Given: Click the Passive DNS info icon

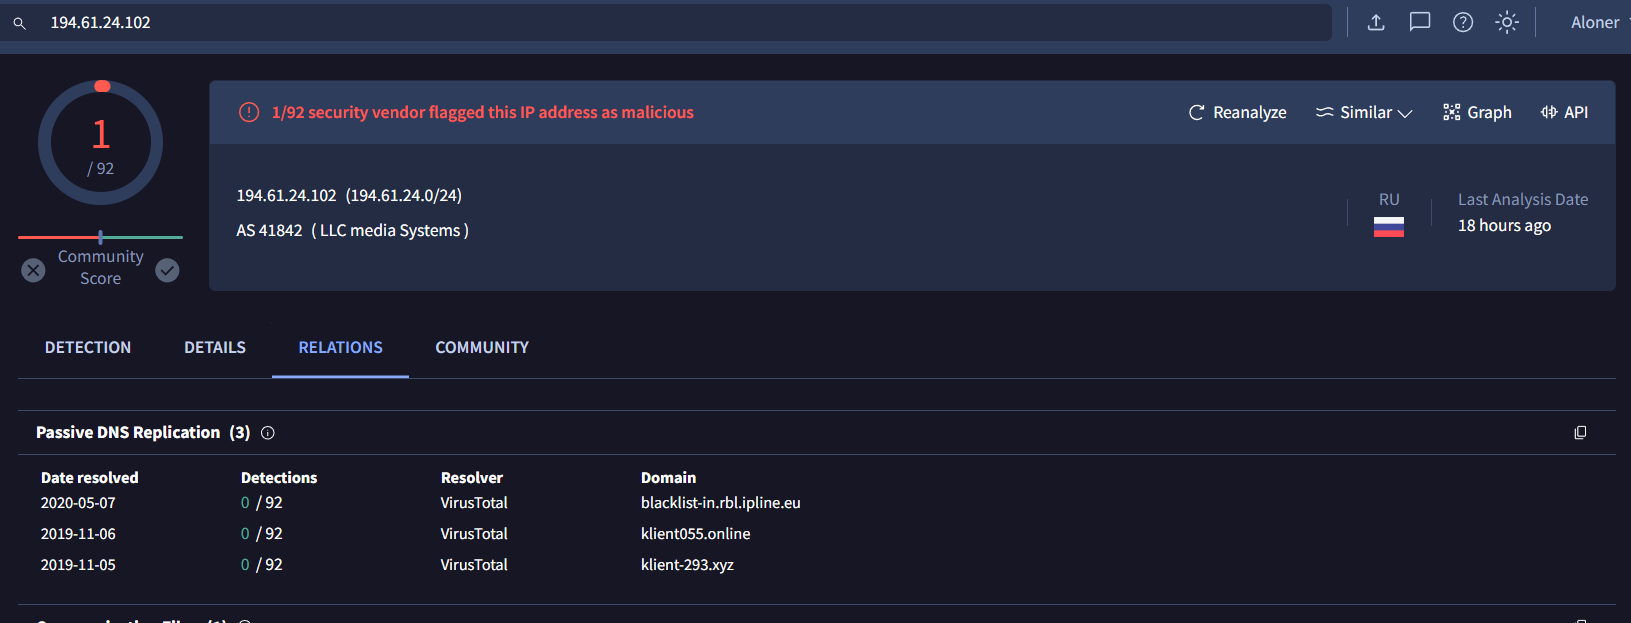Looking at the screenshot, I should click(268, 433).
